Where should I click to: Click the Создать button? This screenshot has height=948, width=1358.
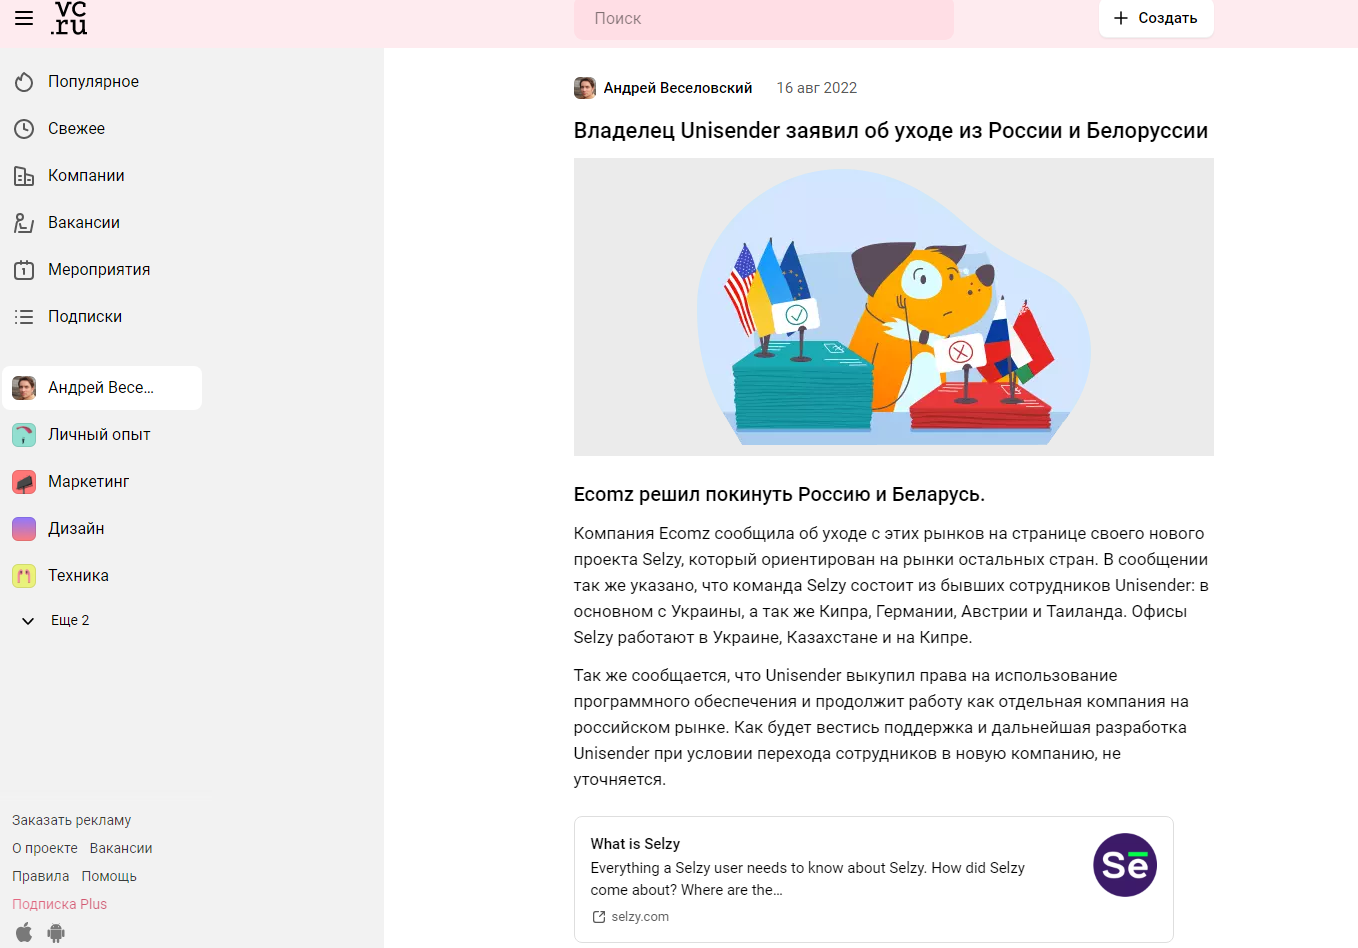click(1156, 18)
